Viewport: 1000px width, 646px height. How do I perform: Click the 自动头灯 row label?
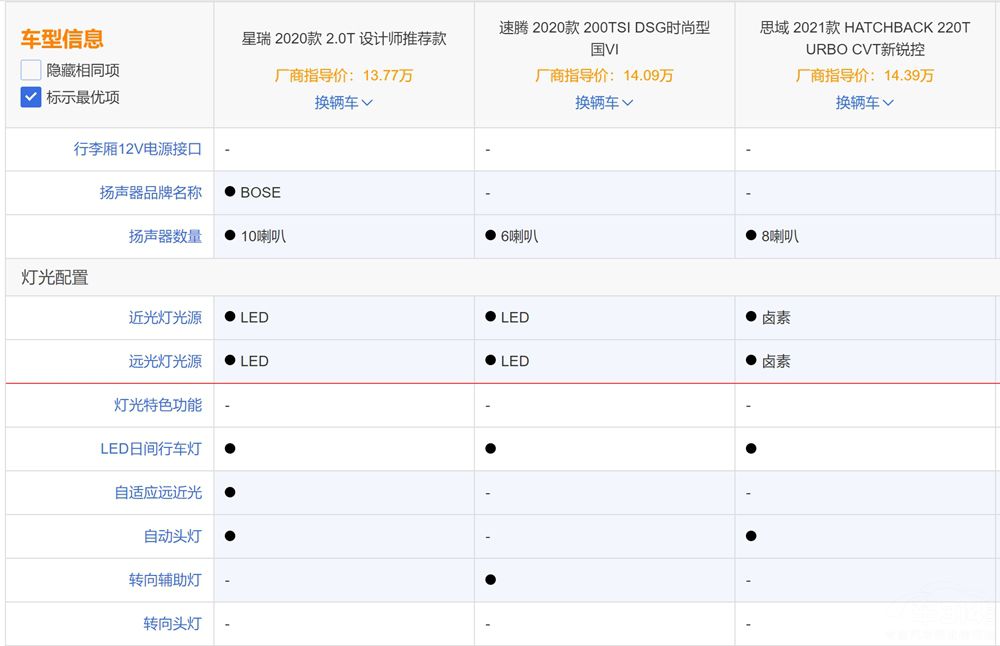click(x=172, y=536)
